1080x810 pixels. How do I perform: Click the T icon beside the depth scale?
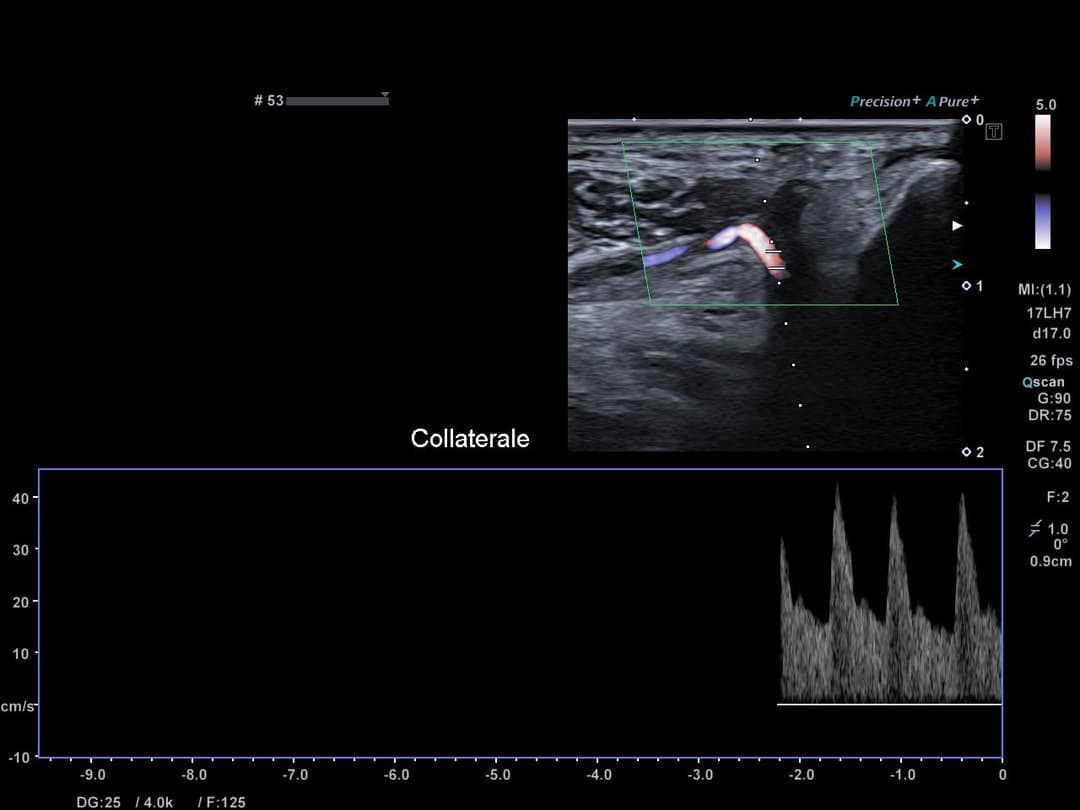[994, 132]
